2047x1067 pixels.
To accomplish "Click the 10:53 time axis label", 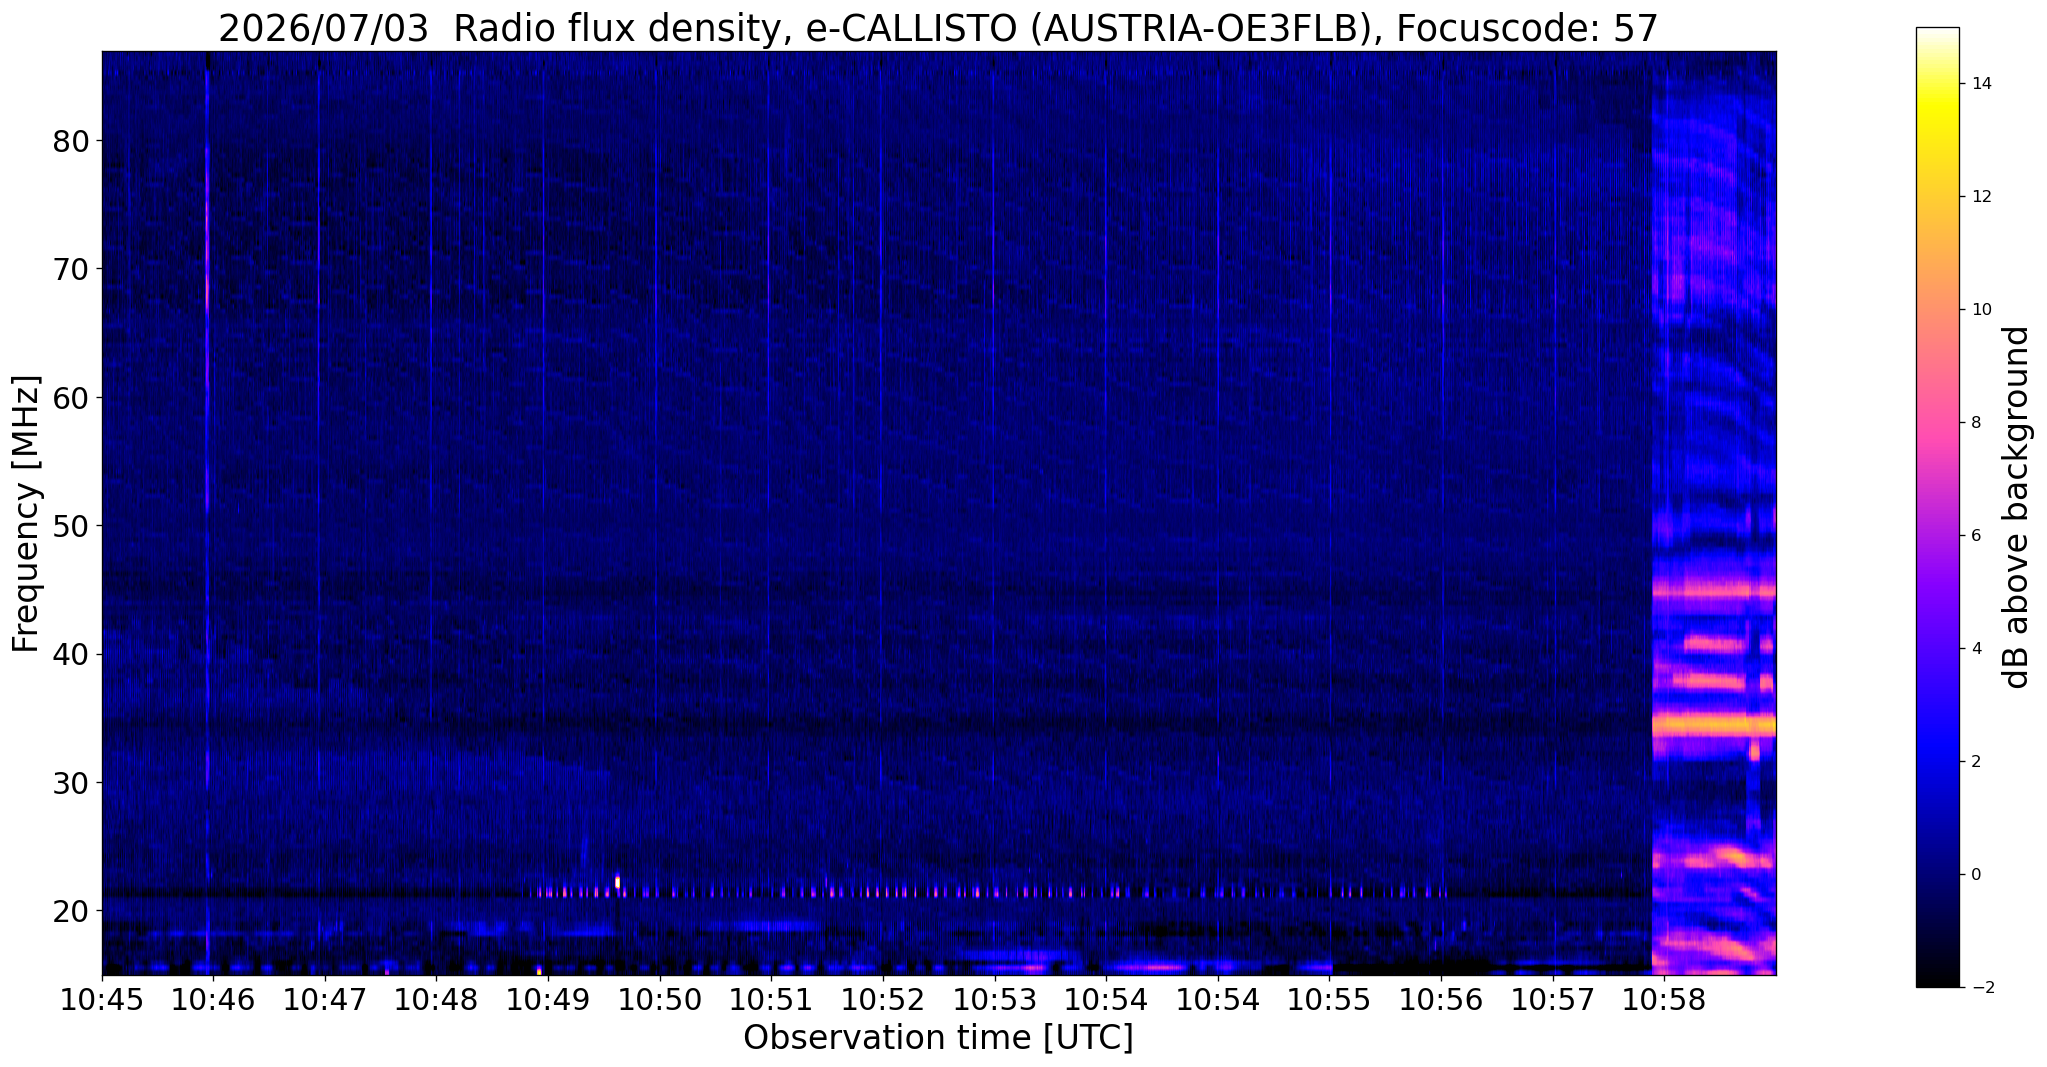I will tap(994, 998).
